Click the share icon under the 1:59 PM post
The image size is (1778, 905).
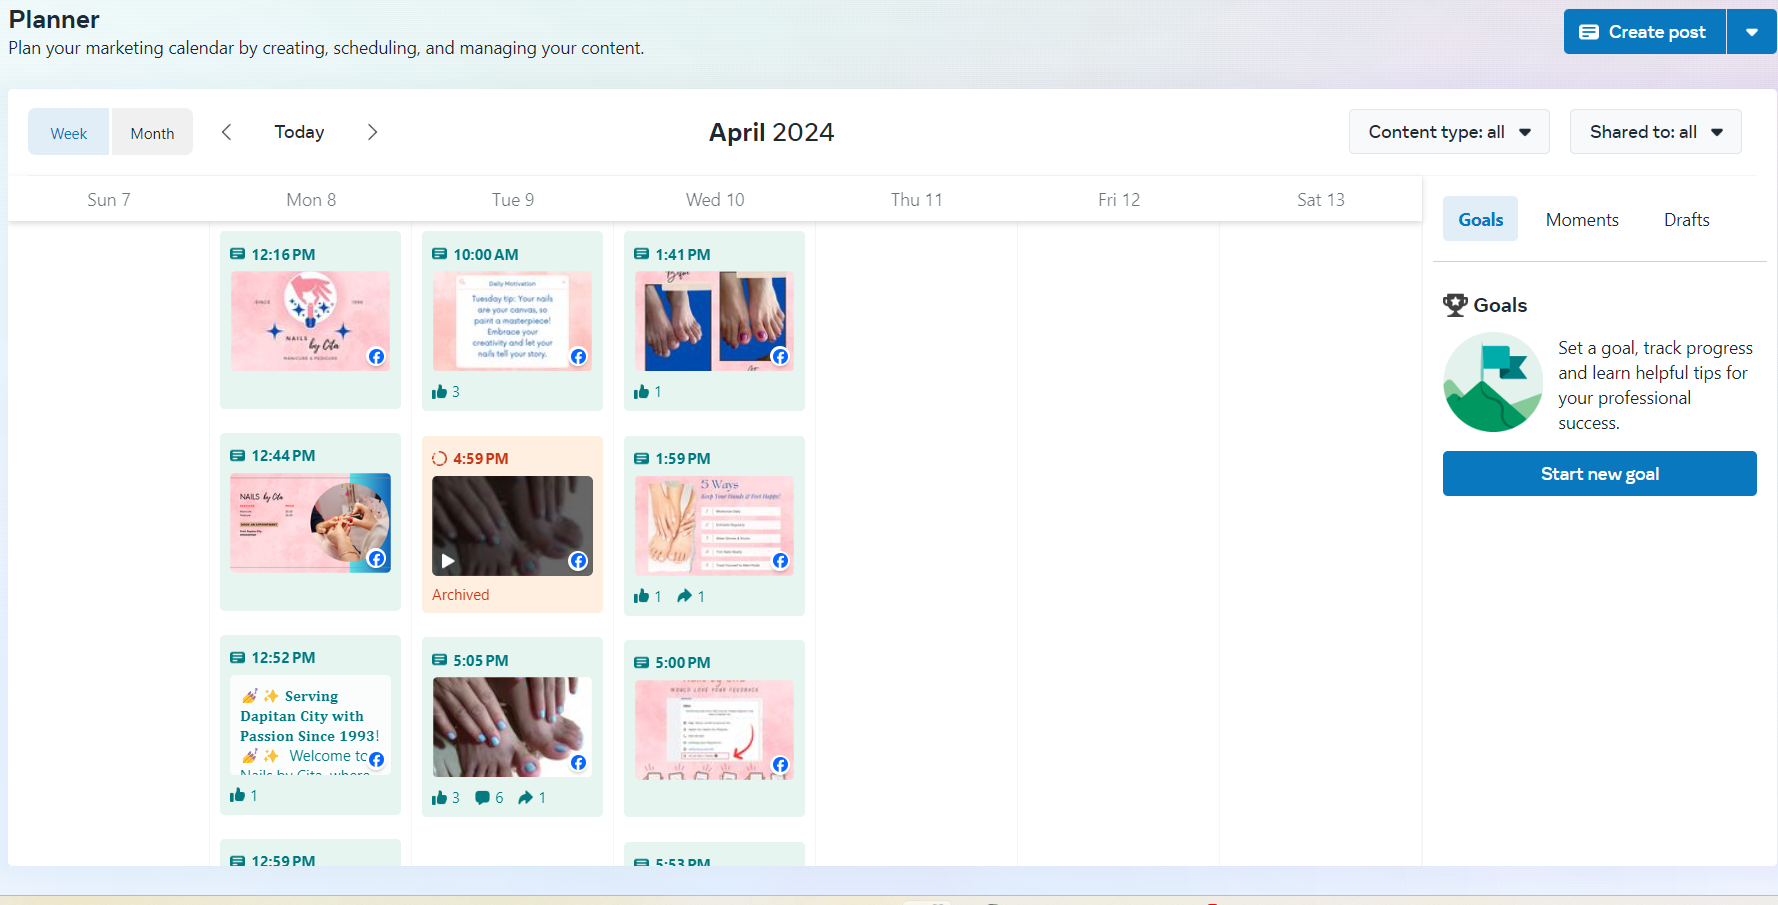coord(685,596)
